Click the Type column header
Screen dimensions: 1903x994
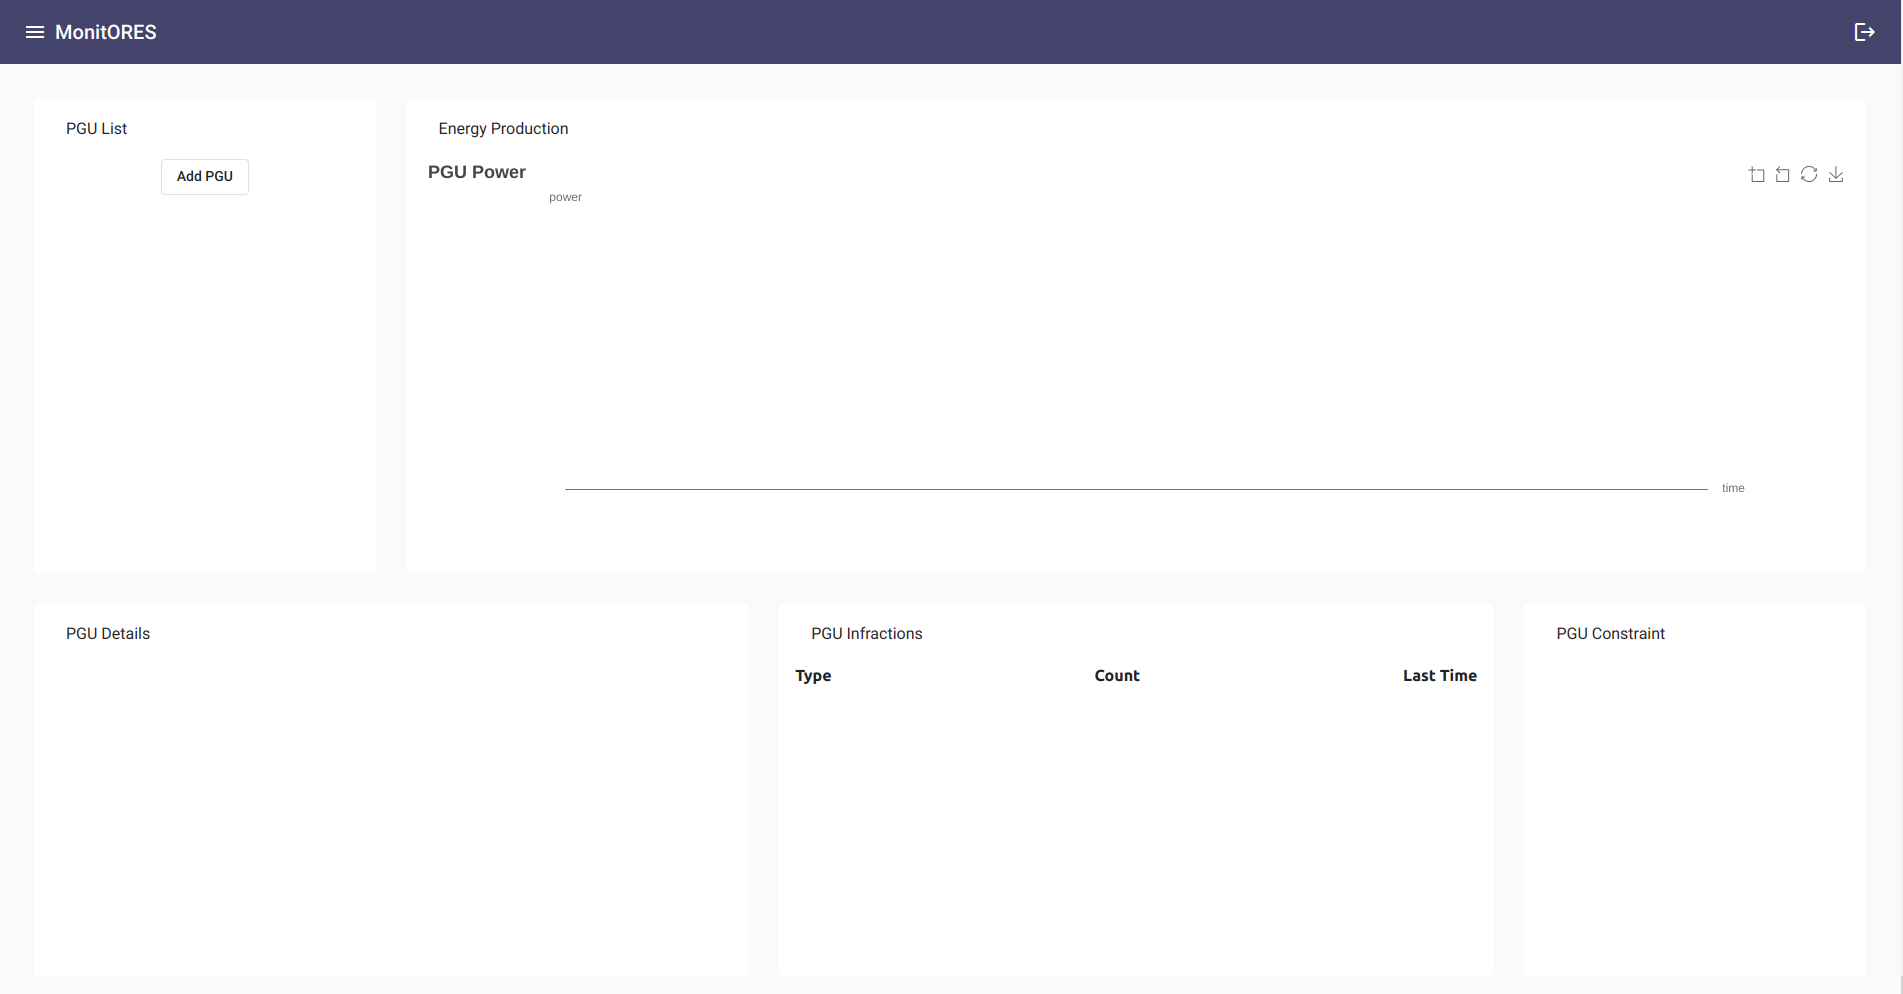813,676
